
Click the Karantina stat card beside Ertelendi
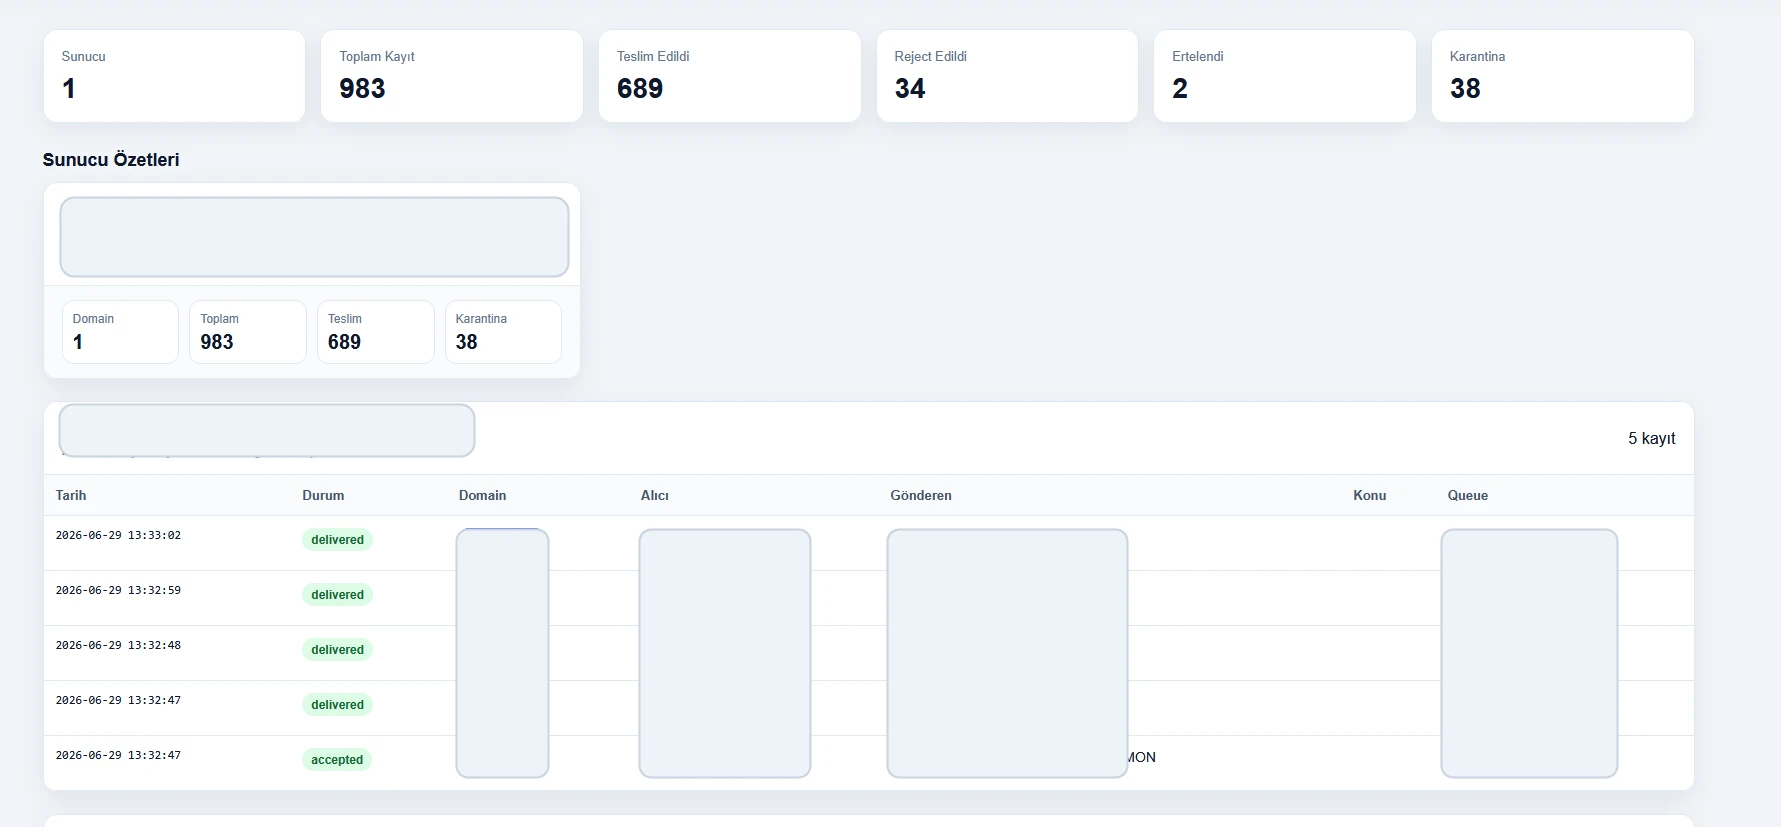point(1563,76)
